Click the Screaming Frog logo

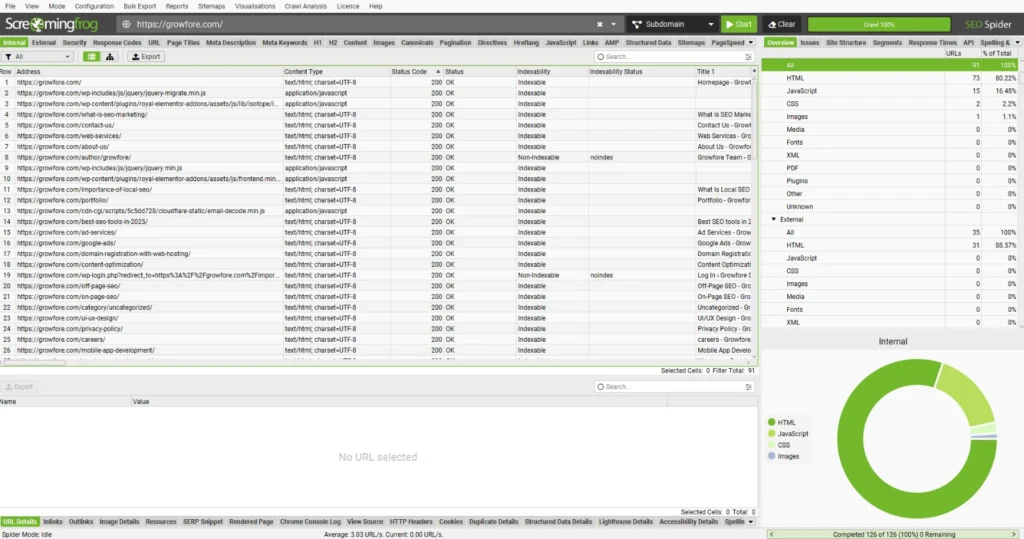point(52,24)
